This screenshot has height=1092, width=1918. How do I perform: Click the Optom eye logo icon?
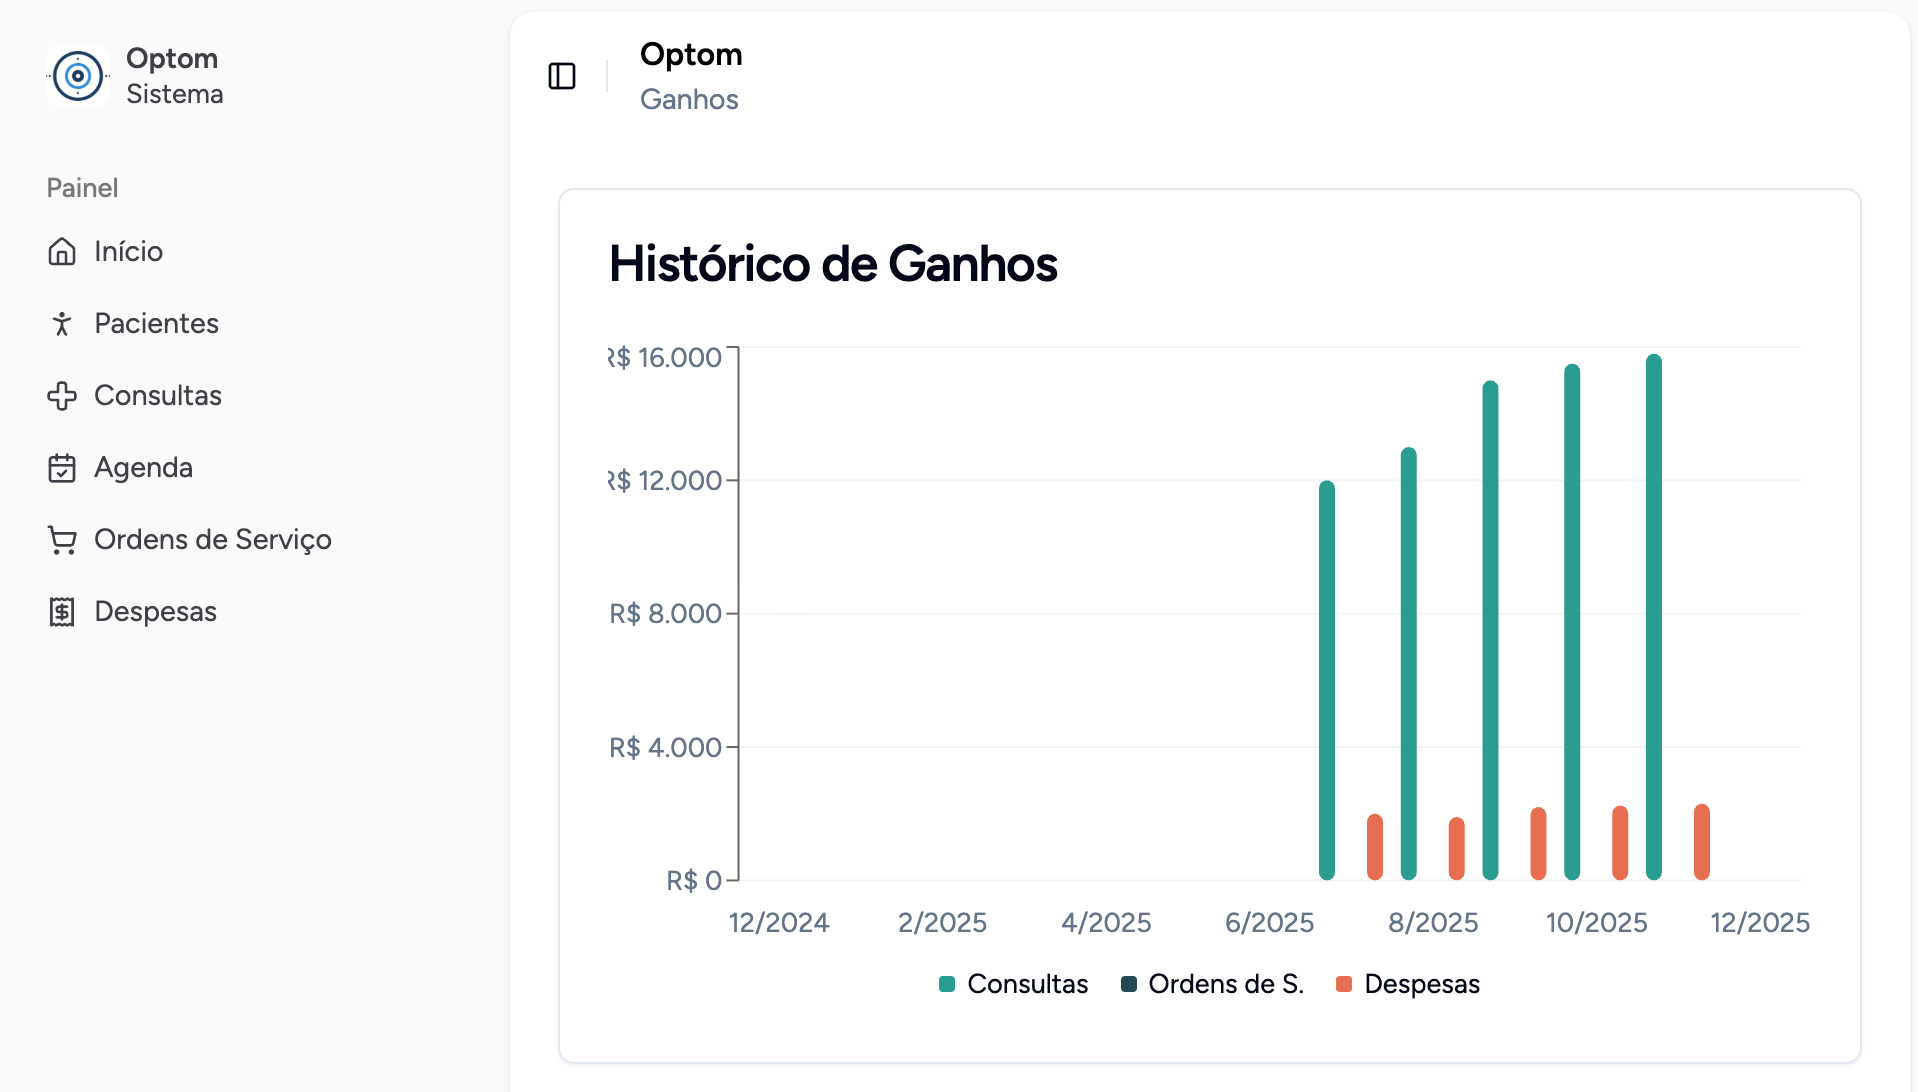78,76
